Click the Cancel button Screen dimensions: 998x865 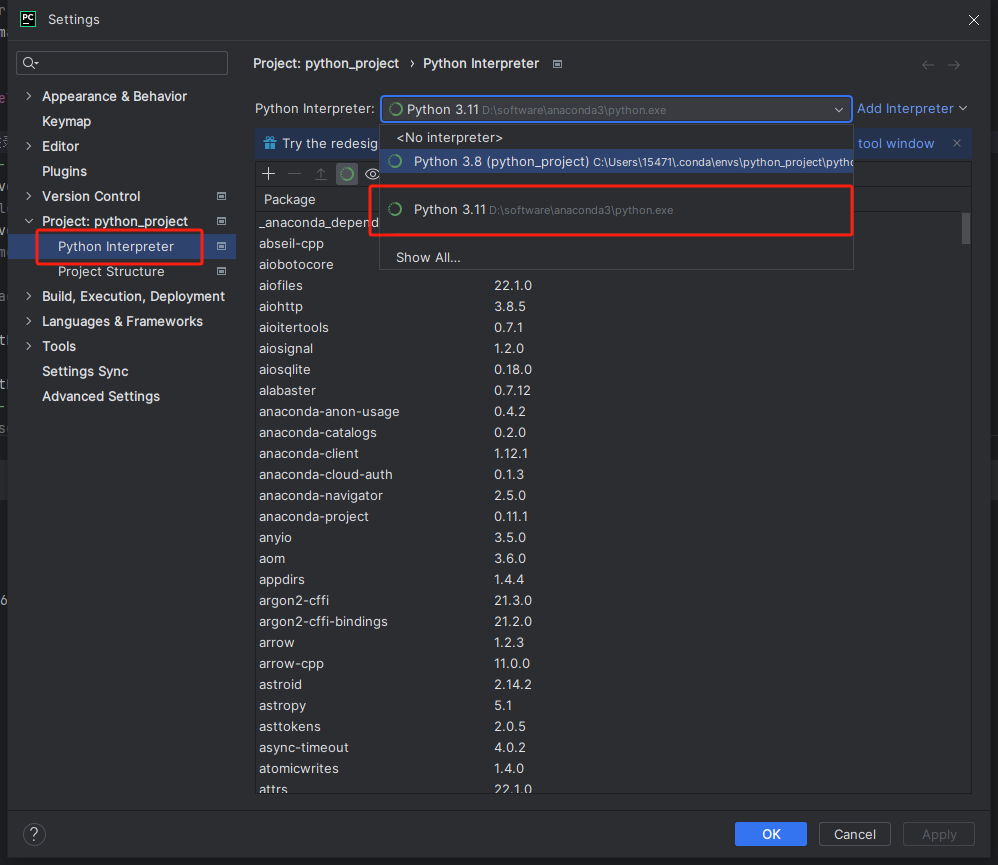tap(854, 834)
